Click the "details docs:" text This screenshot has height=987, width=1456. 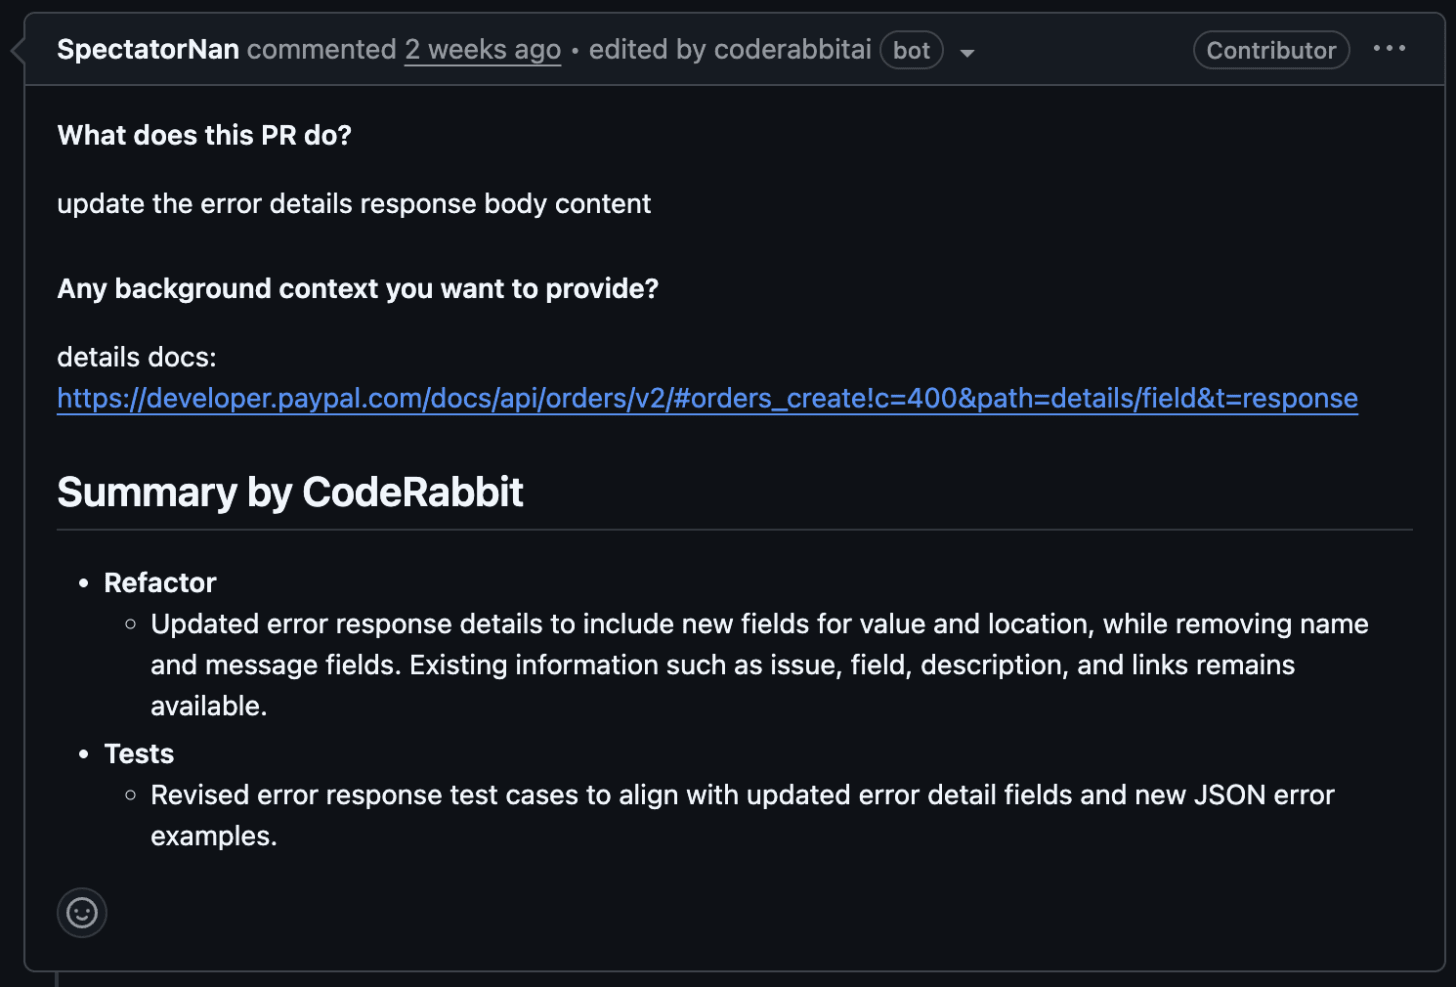click(136, 357)
